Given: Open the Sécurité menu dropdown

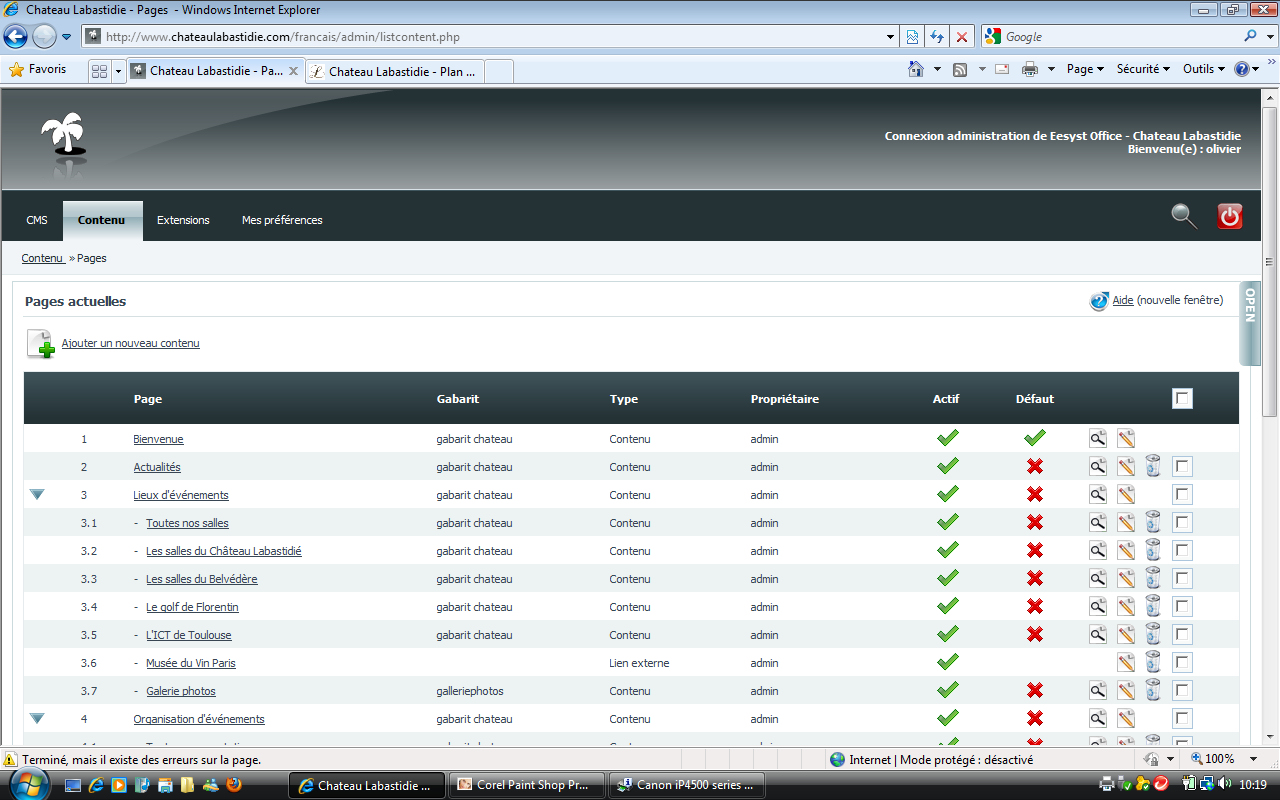Looking at the screenshot, I should 1143,69.
